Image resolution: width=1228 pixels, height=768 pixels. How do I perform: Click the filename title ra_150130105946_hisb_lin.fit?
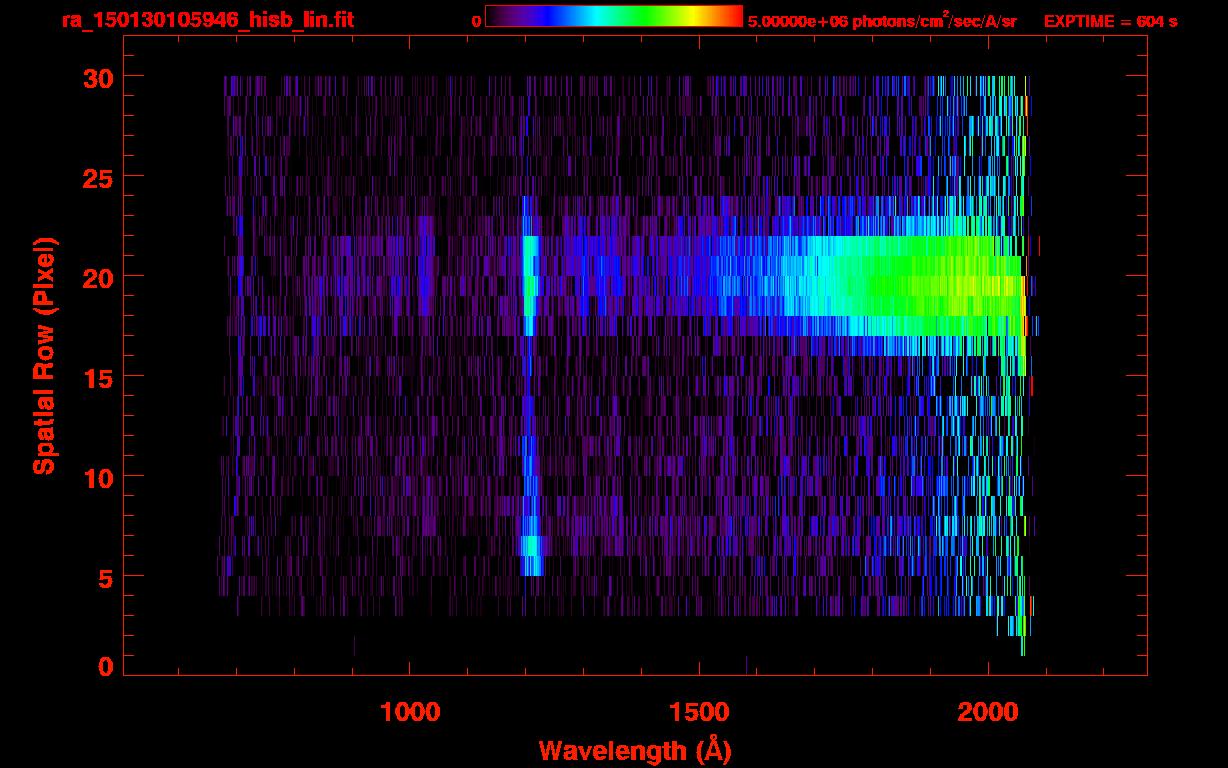(207, 21)
